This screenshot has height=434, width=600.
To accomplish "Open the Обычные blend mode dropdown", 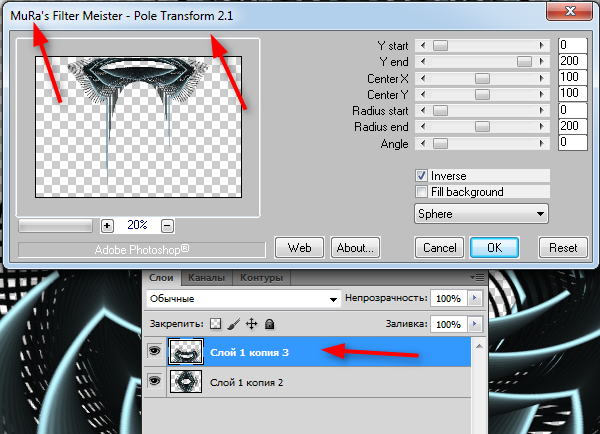I will coord(243,299).
